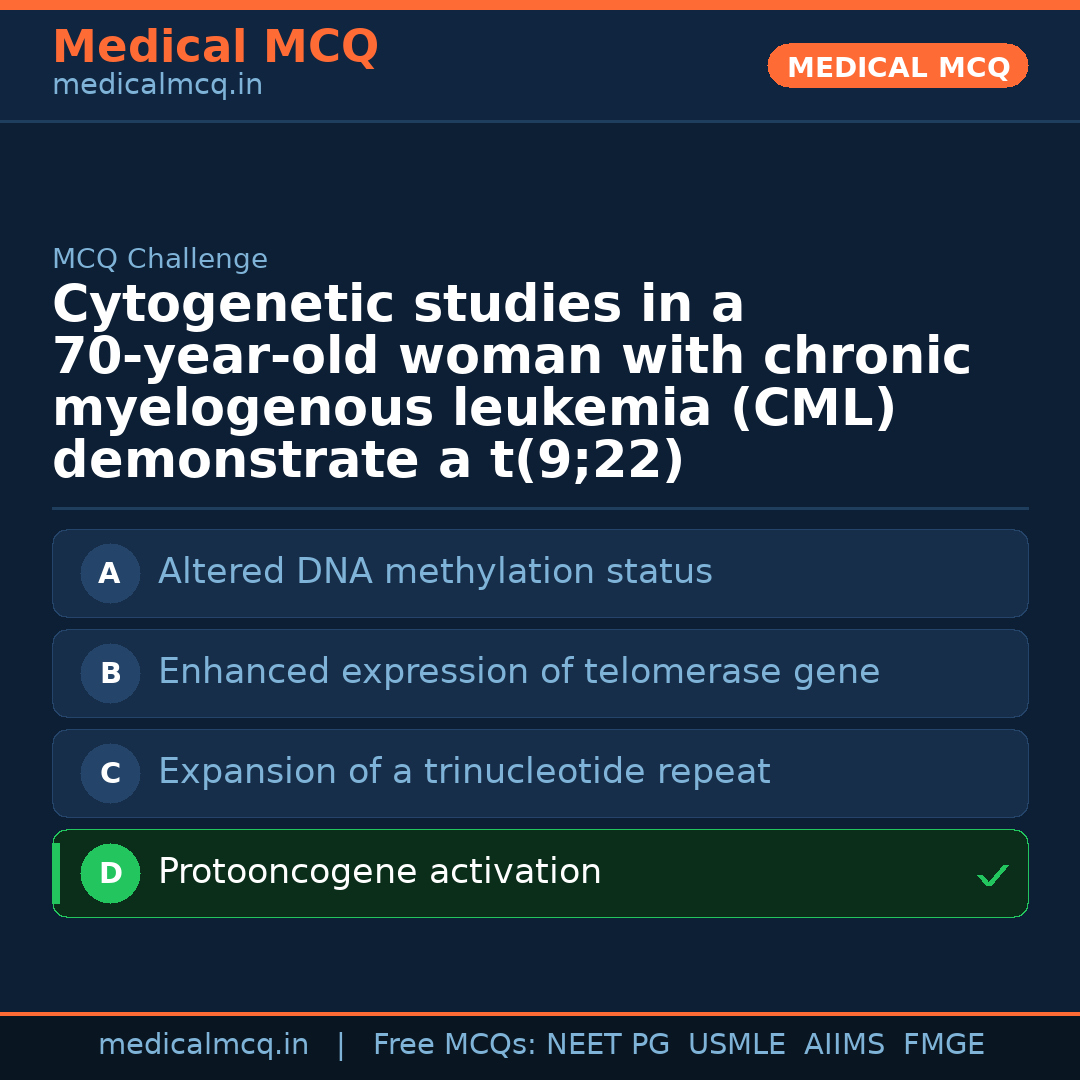1080x1080 pixels.
Task: Open the medicalmcq.in link below the header title
Action: (157, 86)
